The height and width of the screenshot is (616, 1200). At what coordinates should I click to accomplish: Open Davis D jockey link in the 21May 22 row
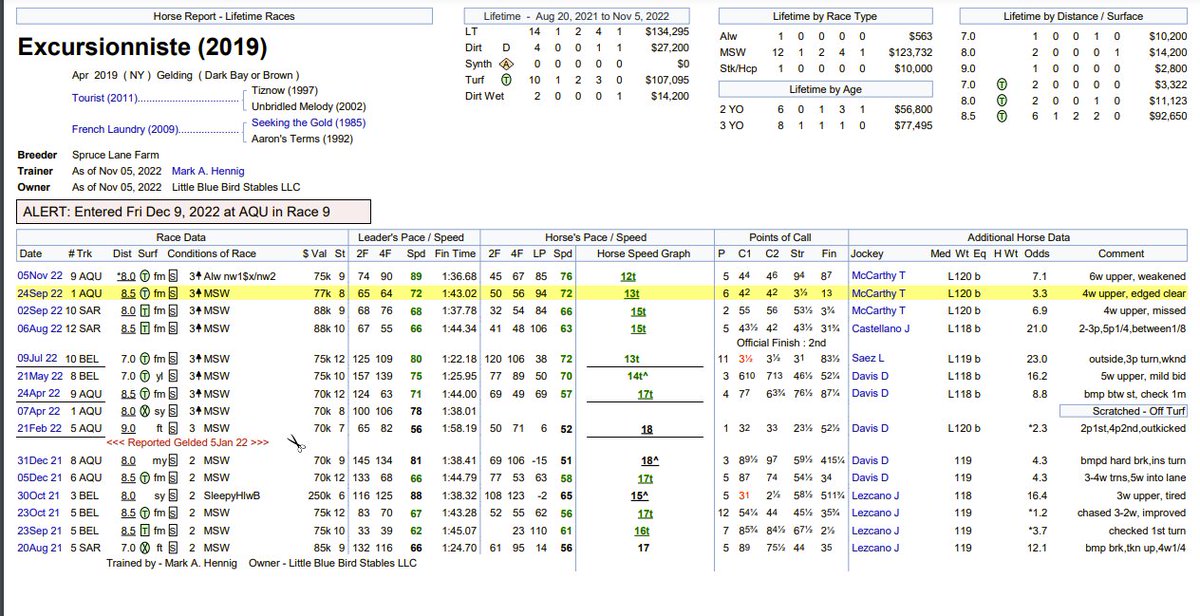click(x=869, y=377)
